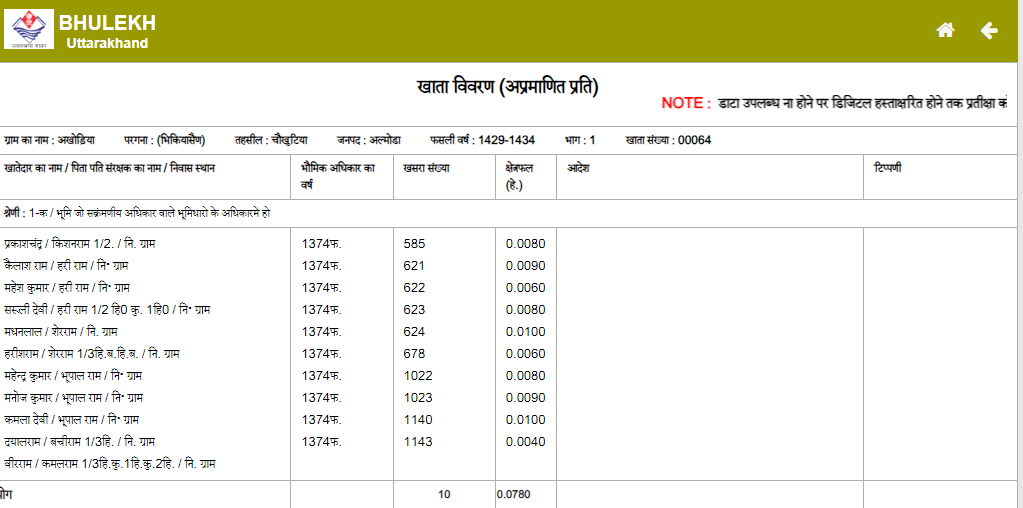
Task: Select the बीरराम / कमलराम row
Action: (x=110, y=464)
